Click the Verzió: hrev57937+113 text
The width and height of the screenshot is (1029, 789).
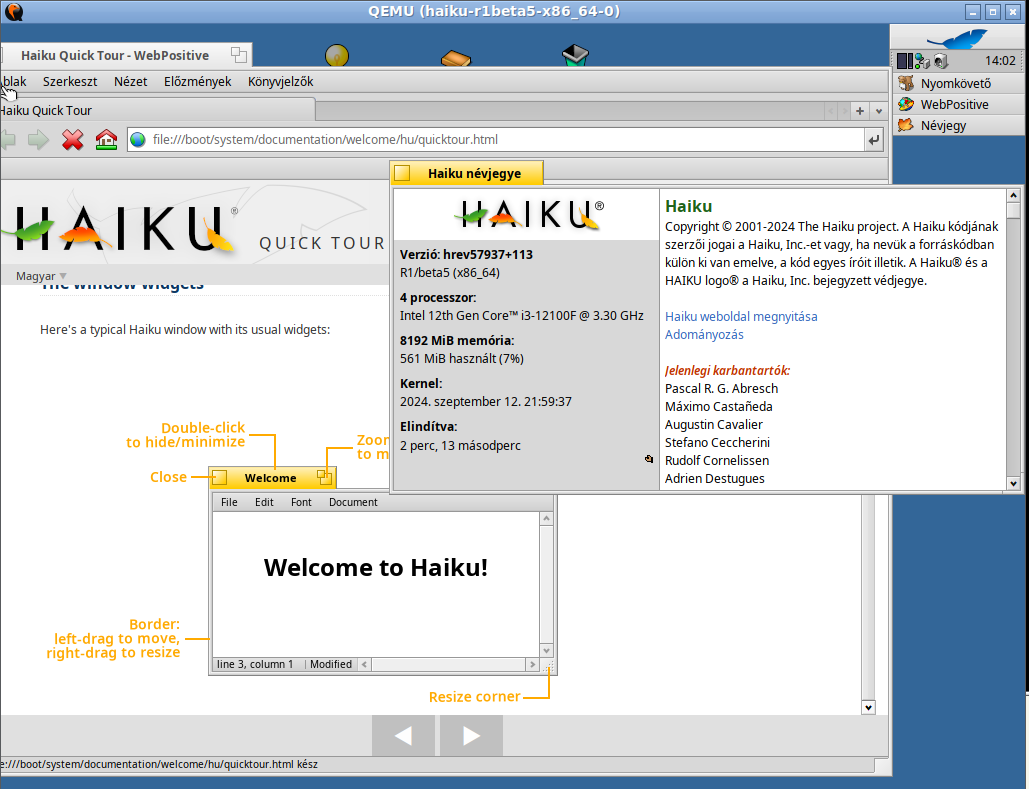466,255
